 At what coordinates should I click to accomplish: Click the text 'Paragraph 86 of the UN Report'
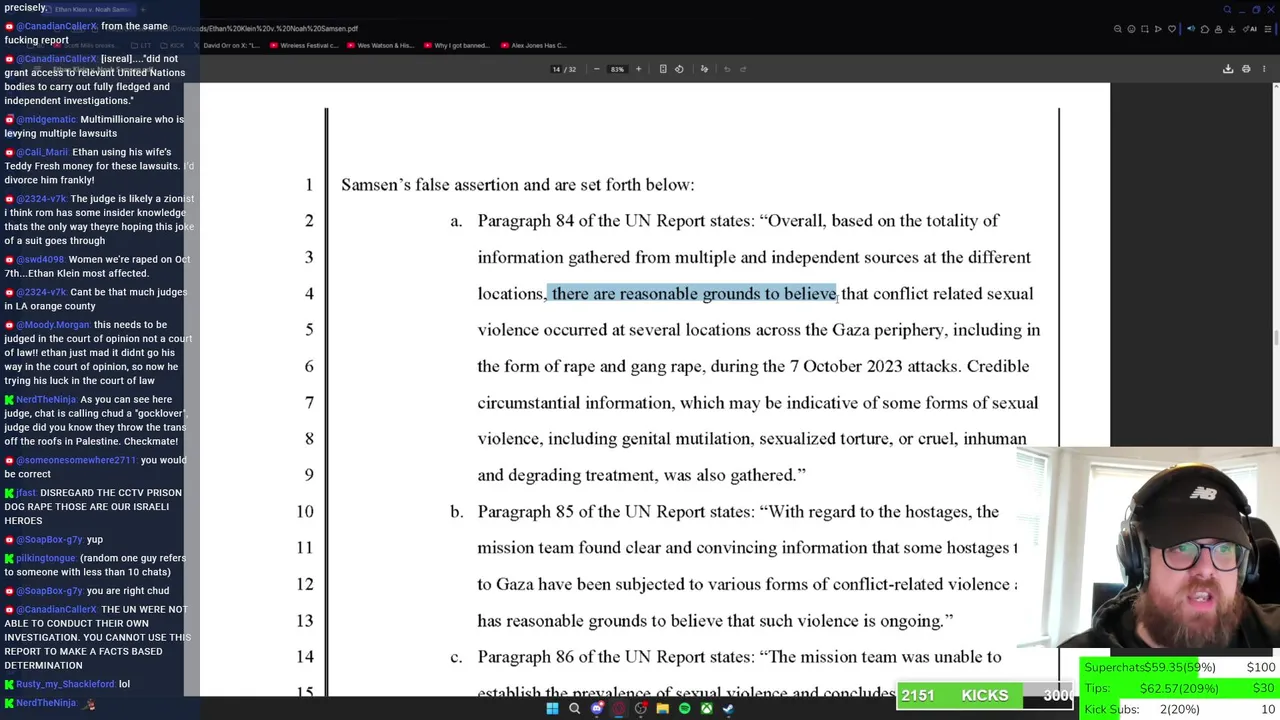(591, 657)
